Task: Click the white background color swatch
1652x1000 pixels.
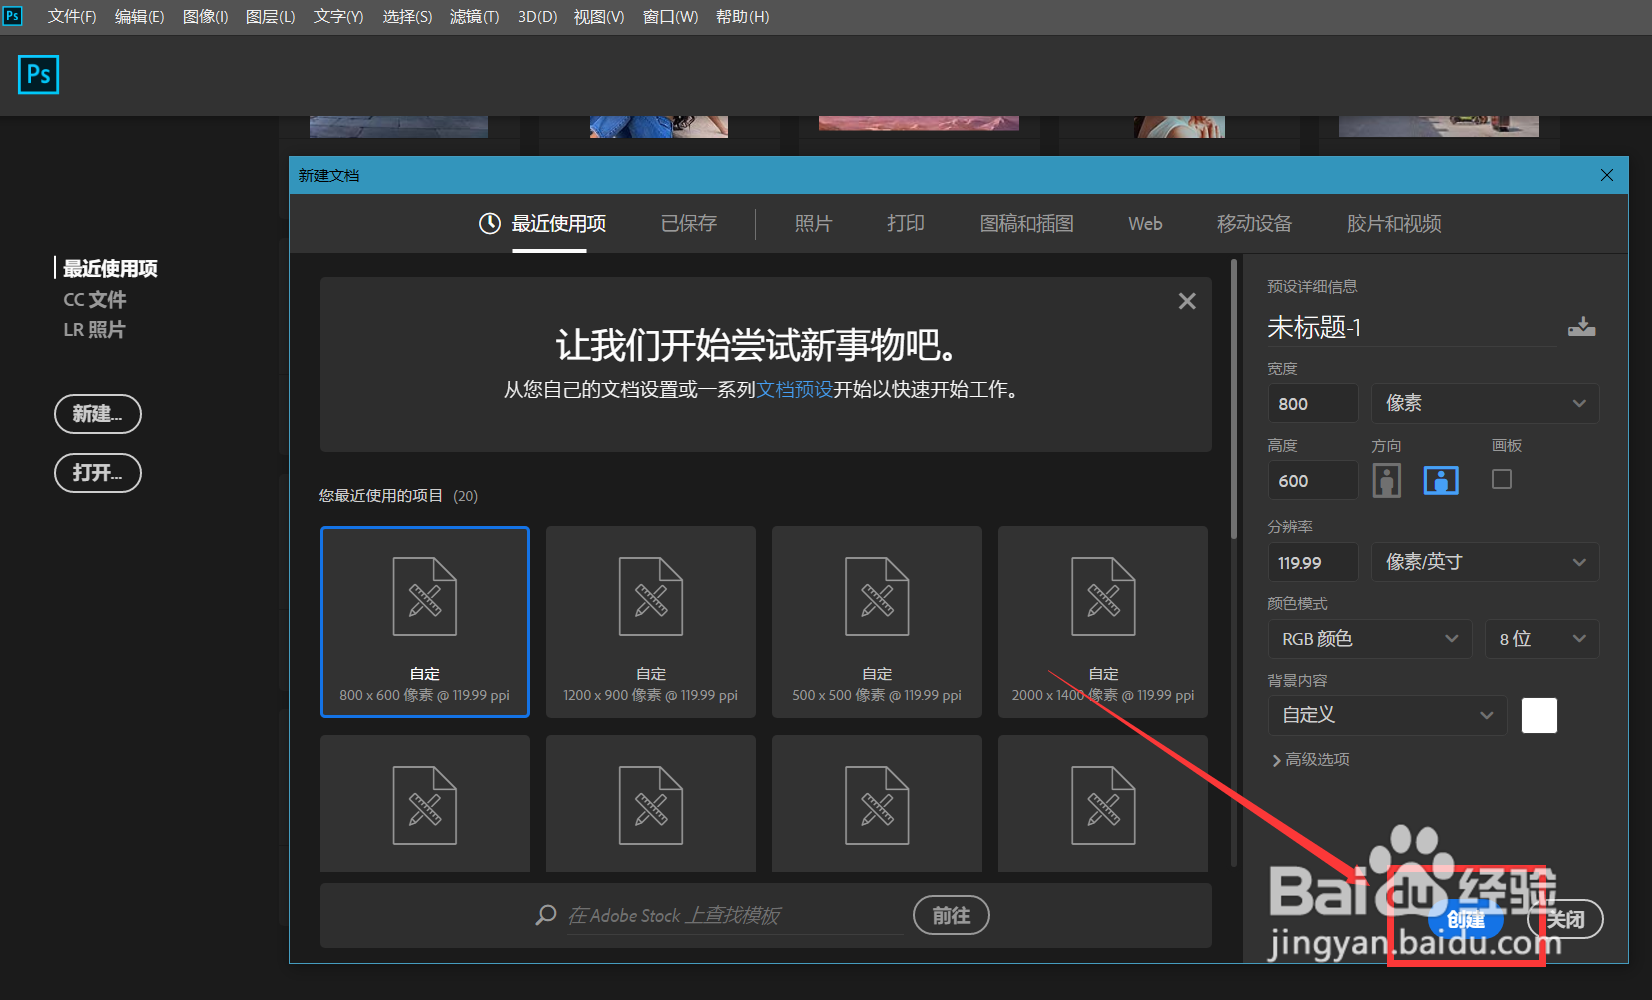Action: pyautogui.click(x=1538, y=715)
